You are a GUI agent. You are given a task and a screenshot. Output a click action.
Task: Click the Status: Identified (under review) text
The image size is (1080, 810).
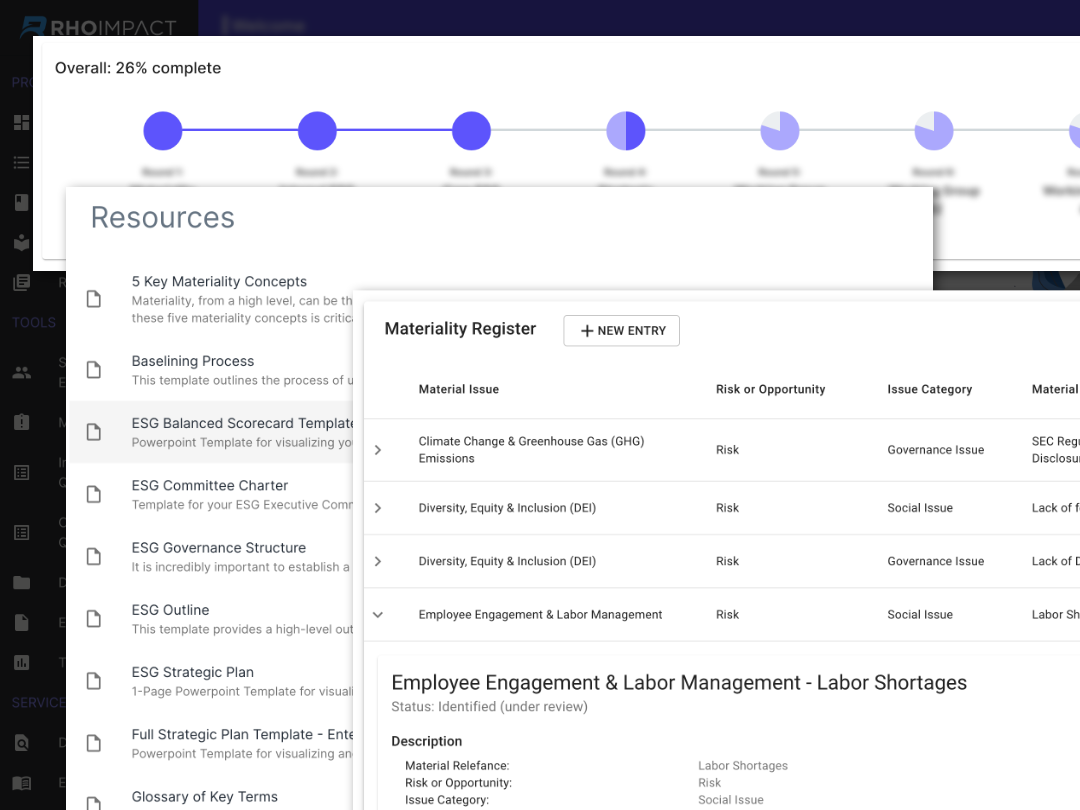click(x=489, y=707)
